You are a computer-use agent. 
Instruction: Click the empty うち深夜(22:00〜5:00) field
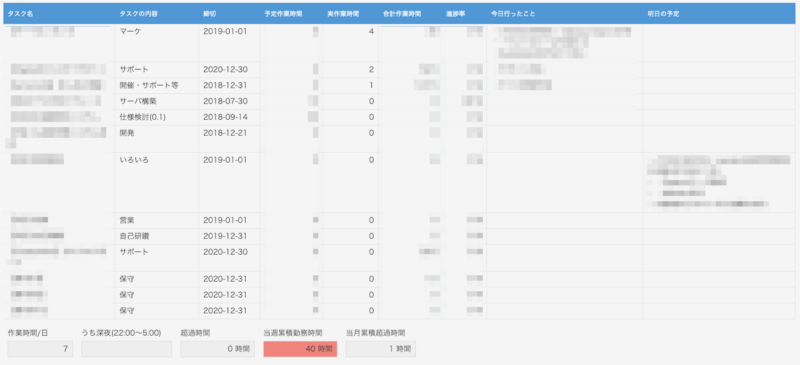[127, 349]
